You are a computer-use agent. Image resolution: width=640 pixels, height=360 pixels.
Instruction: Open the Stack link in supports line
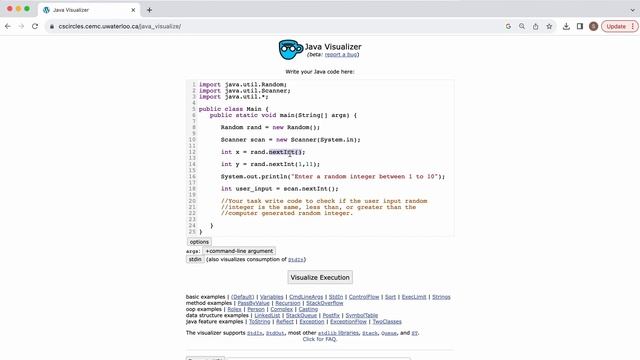(370, 333)
